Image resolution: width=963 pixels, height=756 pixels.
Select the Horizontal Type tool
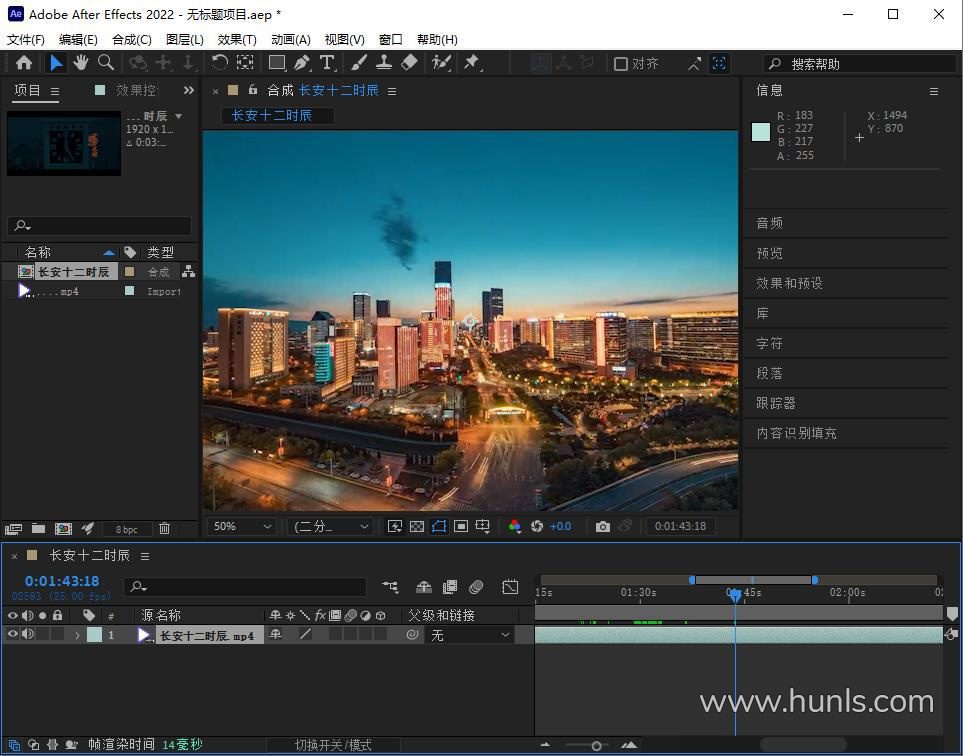pyautogui.click(x=327, y=63)
